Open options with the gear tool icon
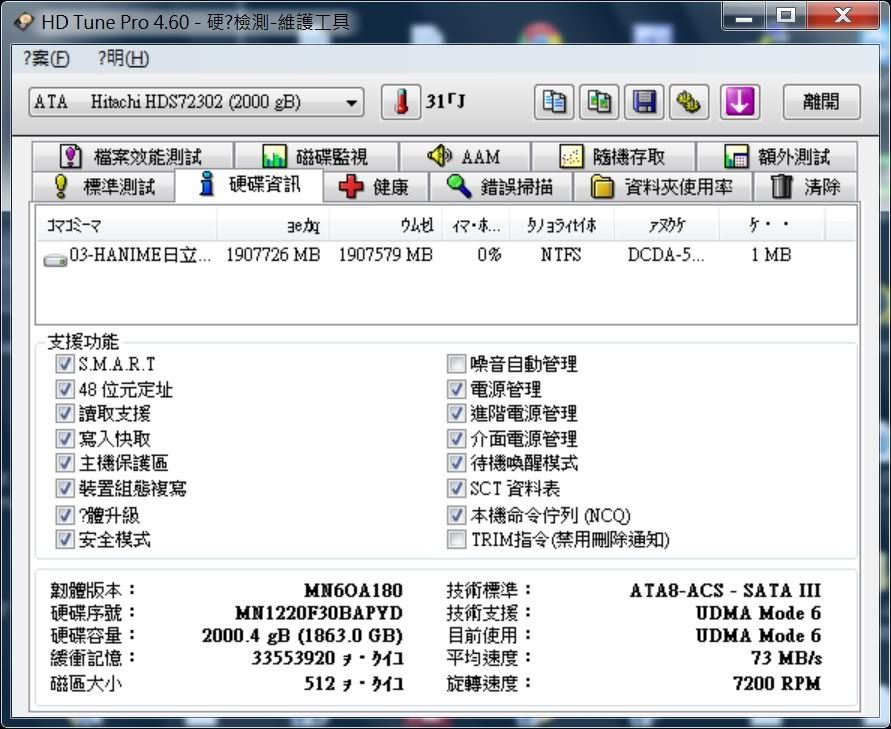 click(x=689, y=102)
